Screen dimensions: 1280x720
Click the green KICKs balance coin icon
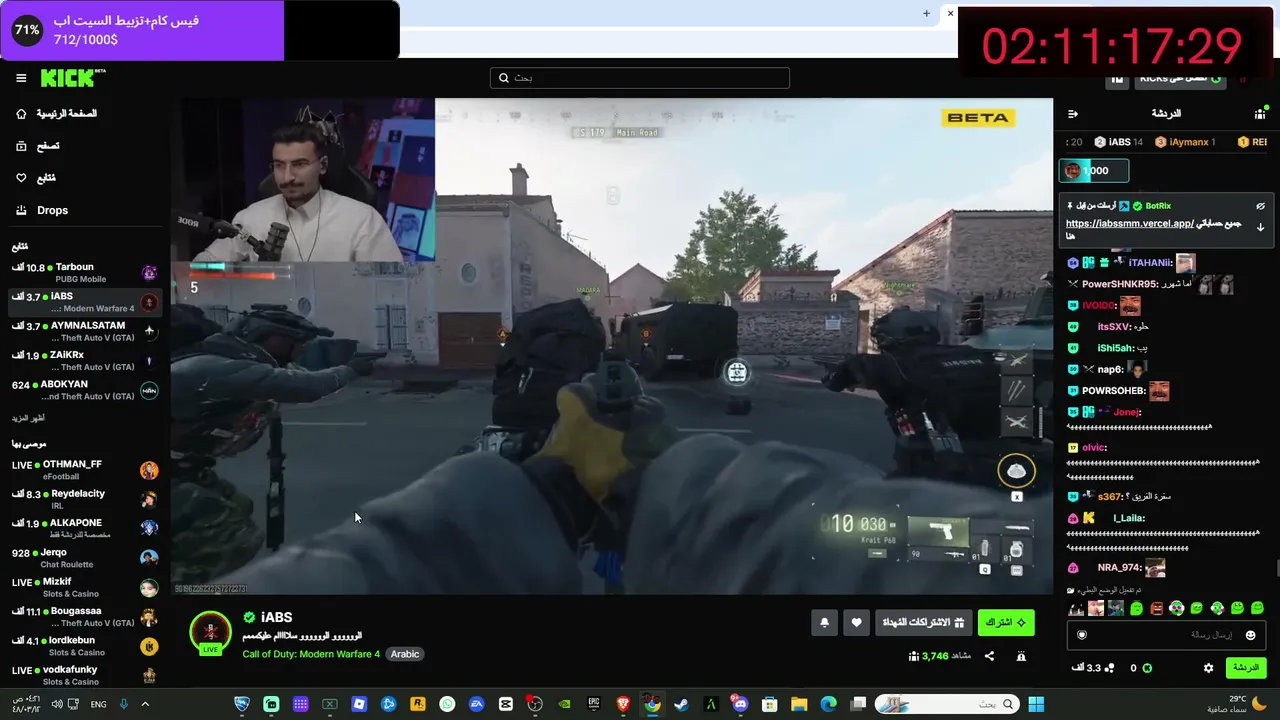1147,668
